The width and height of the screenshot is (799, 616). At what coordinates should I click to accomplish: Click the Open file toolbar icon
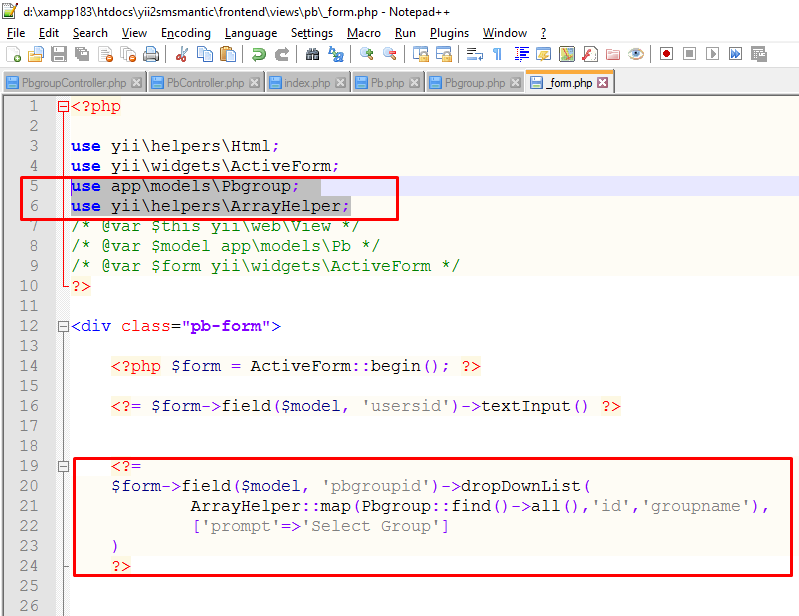pyautogui.click(x=36, y=54)
